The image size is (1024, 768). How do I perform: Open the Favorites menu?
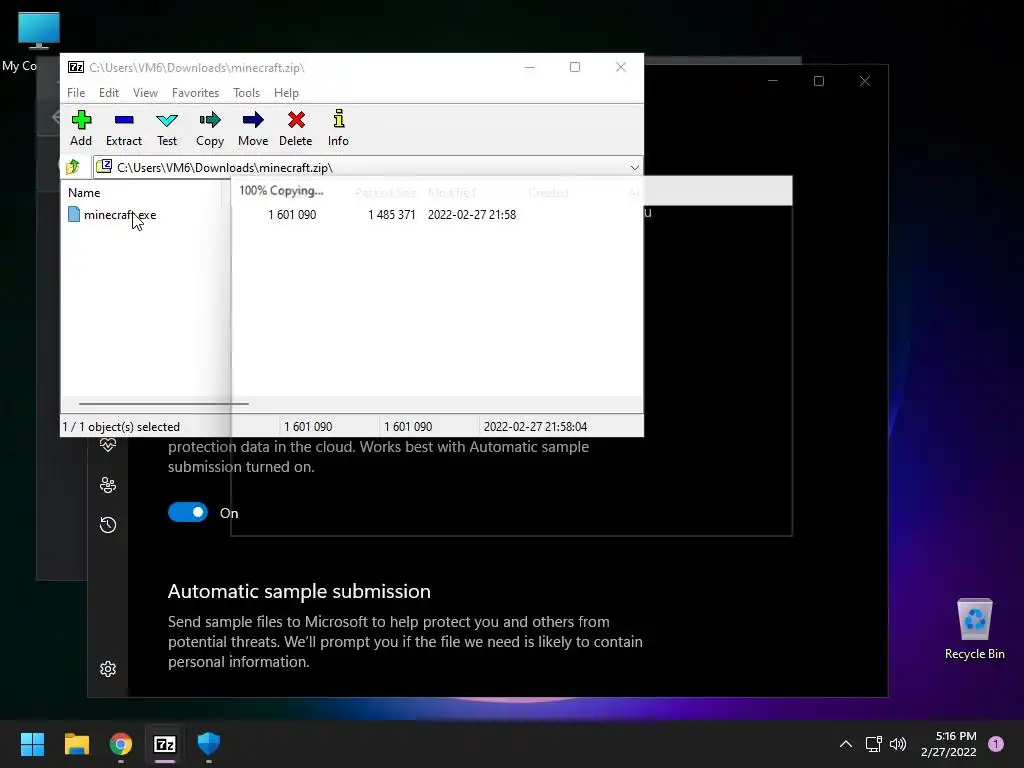(x=195, y=93)
